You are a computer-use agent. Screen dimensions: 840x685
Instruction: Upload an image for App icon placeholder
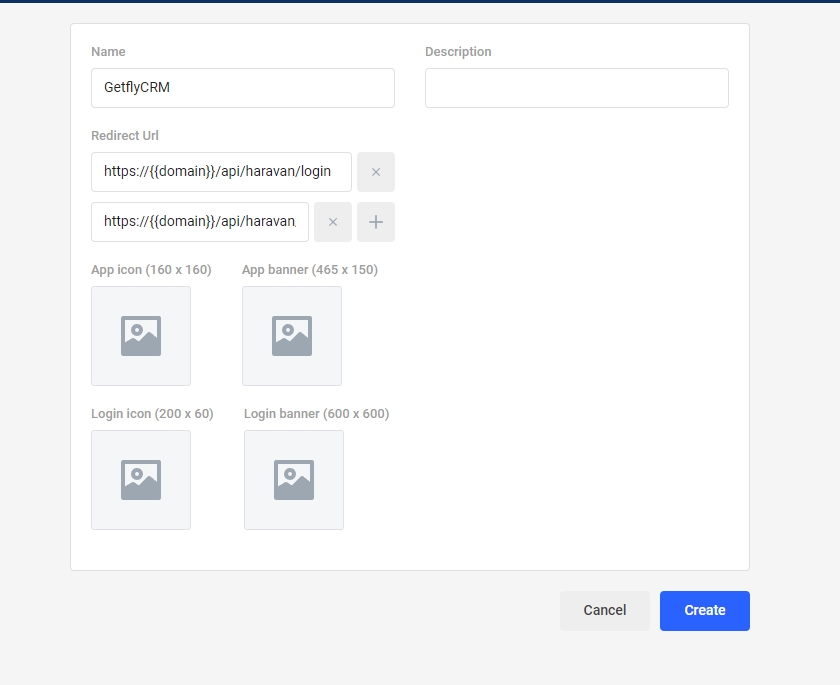coord(141,336)
